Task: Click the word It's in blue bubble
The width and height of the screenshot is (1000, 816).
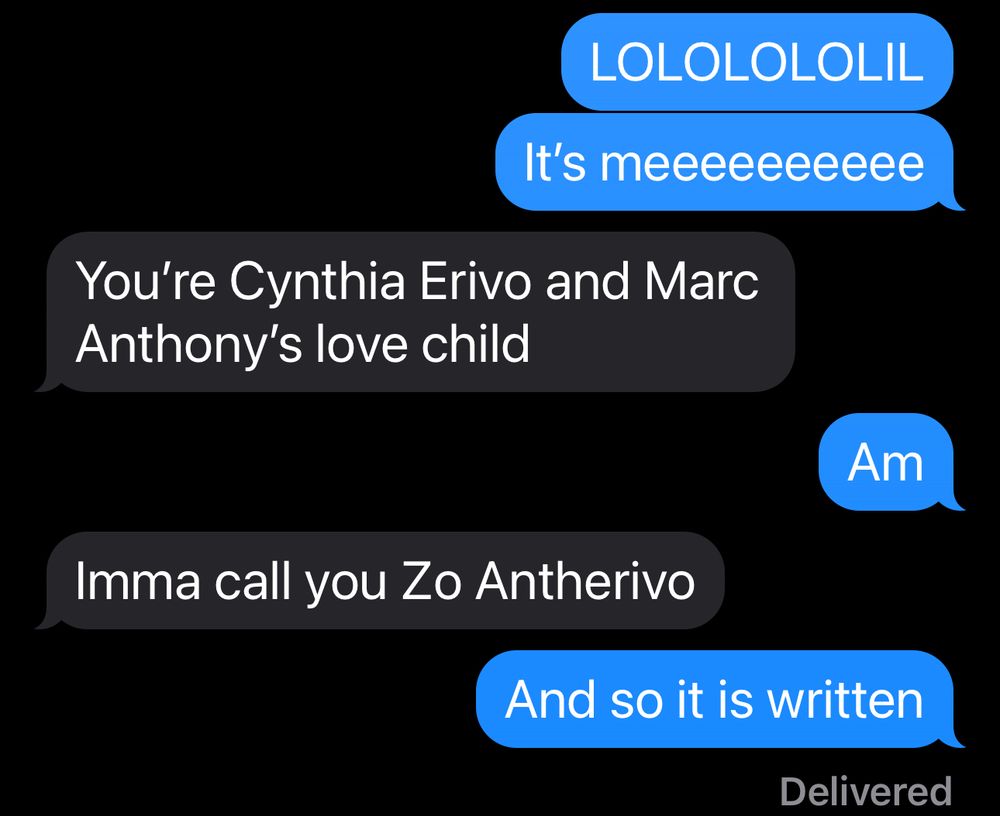Action: point(554,162)
